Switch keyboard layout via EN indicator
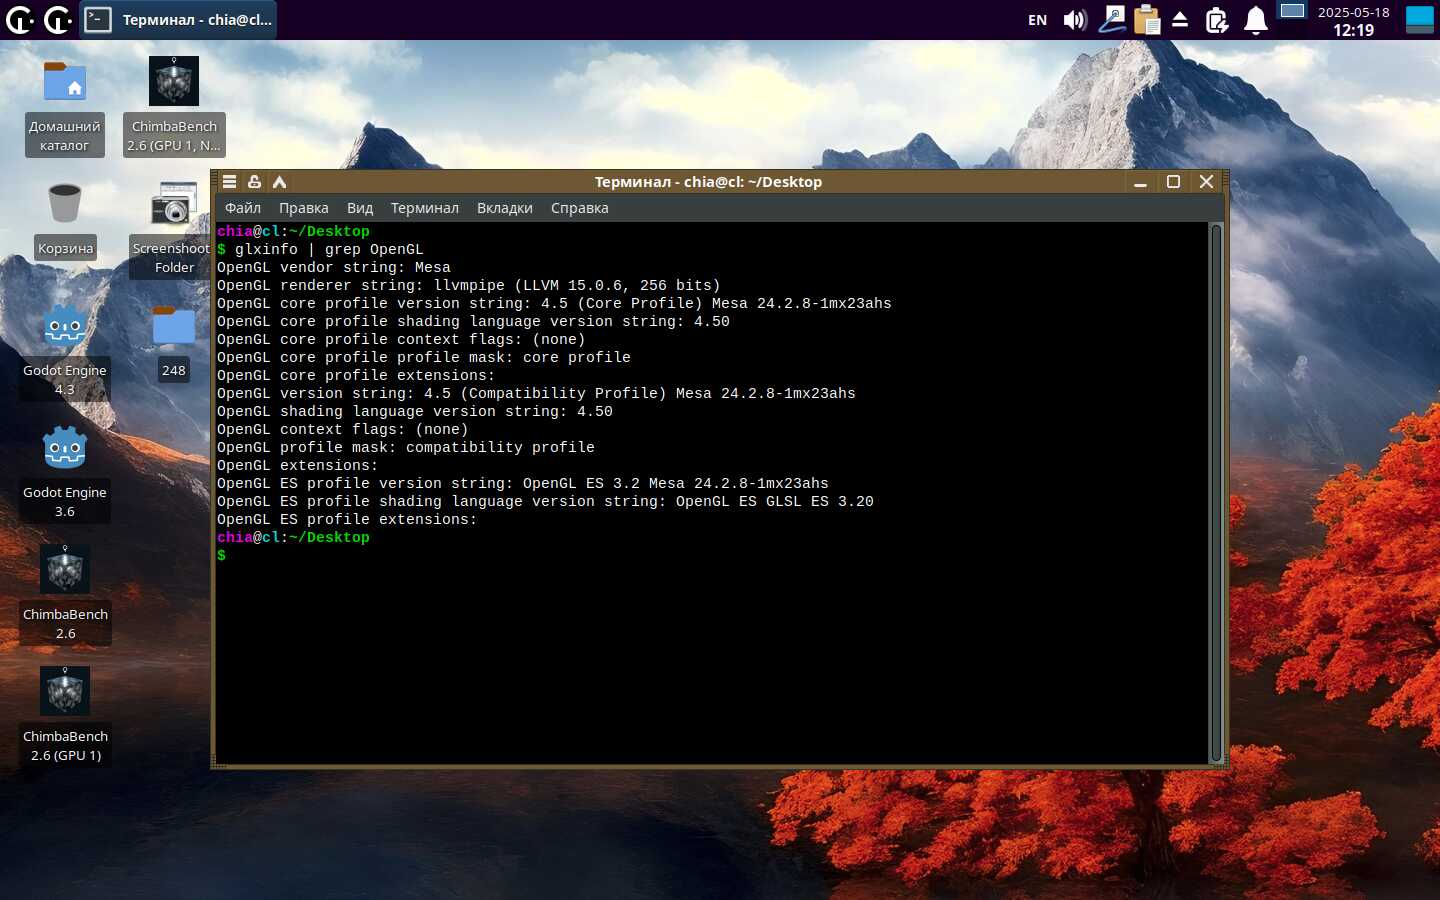Image resolution: width=1440 pixels, height=900 pixels. (x=1038, y=20)
